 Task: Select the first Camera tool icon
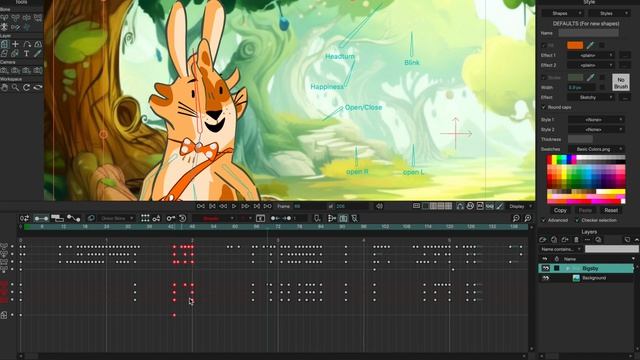(x=4, y=71)
